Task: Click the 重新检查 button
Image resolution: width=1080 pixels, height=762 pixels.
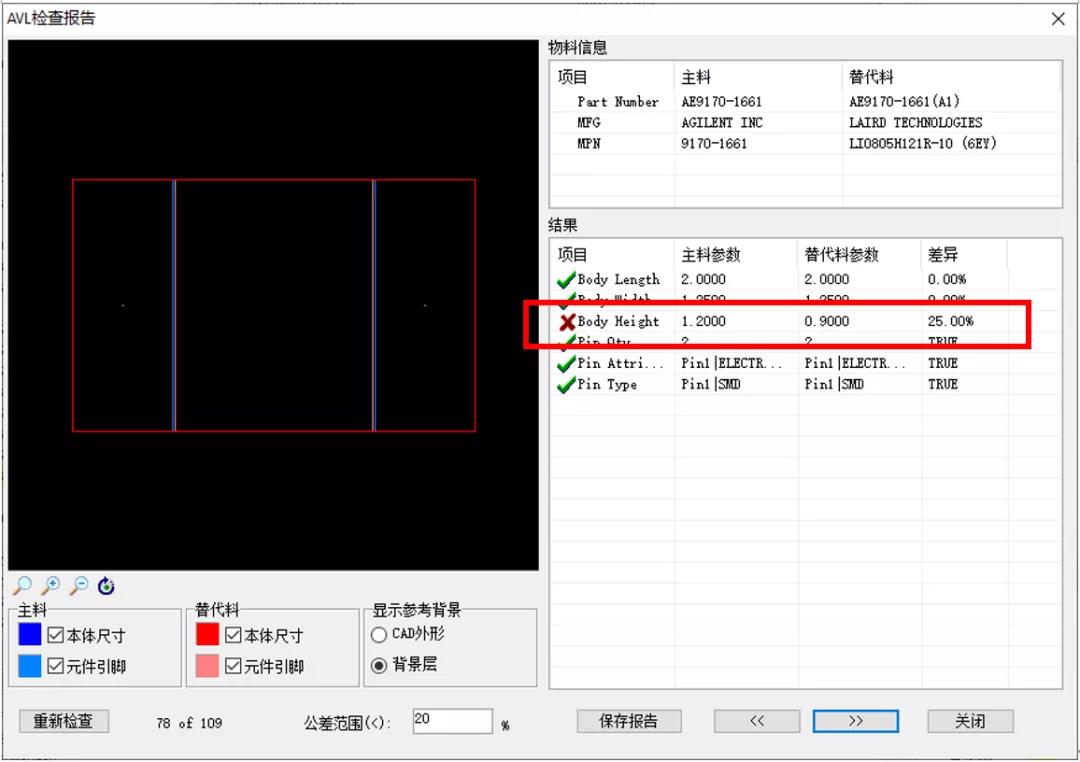Action: click(x=63, y=721)
